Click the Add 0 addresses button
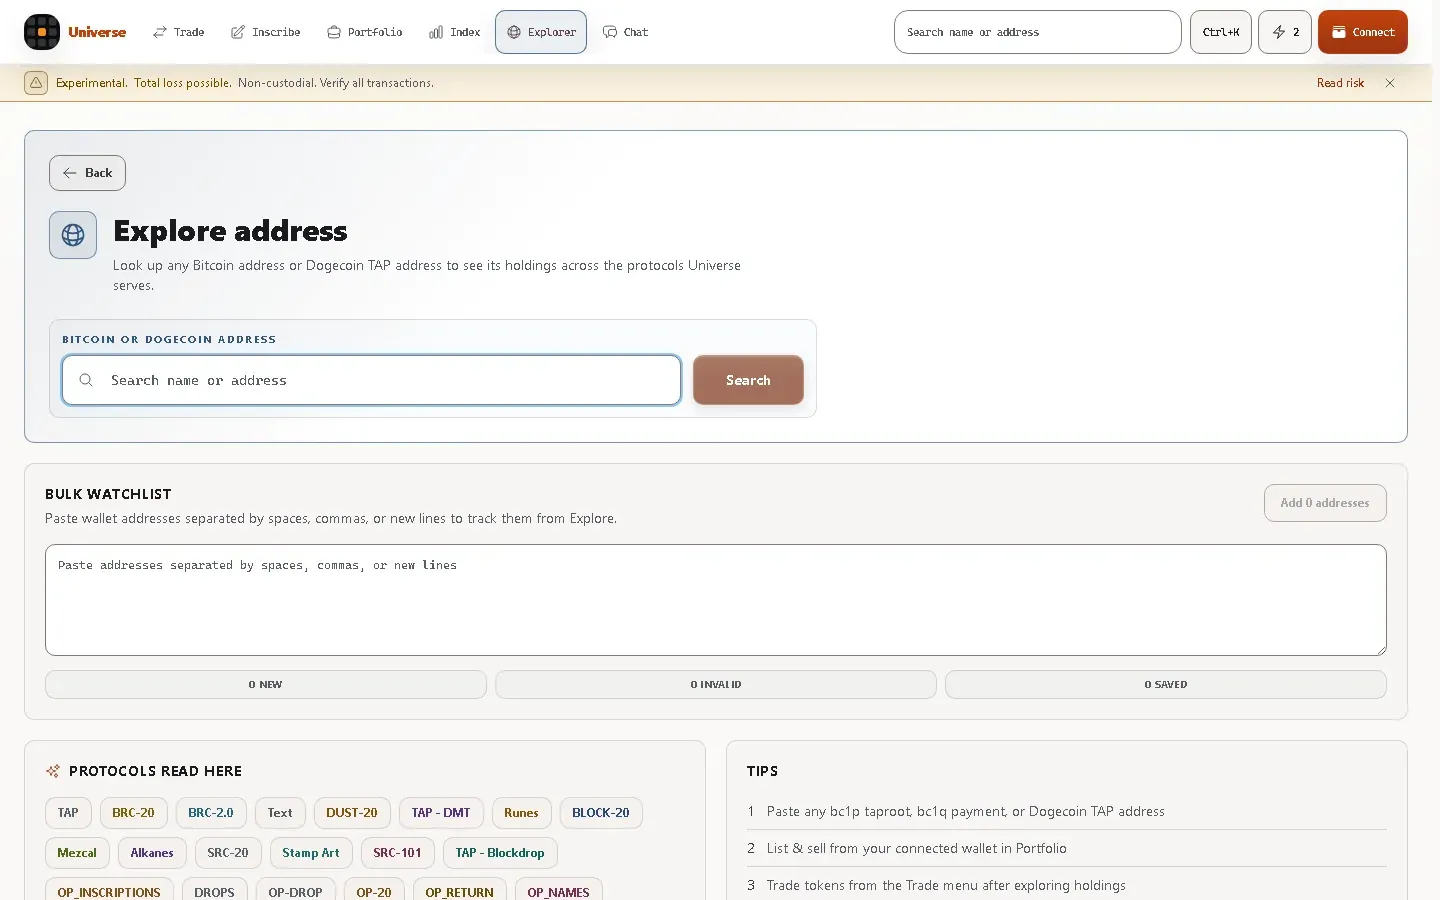This screenshot has width=1440, height=900. pyautogui.click(x=1325, y=503)
